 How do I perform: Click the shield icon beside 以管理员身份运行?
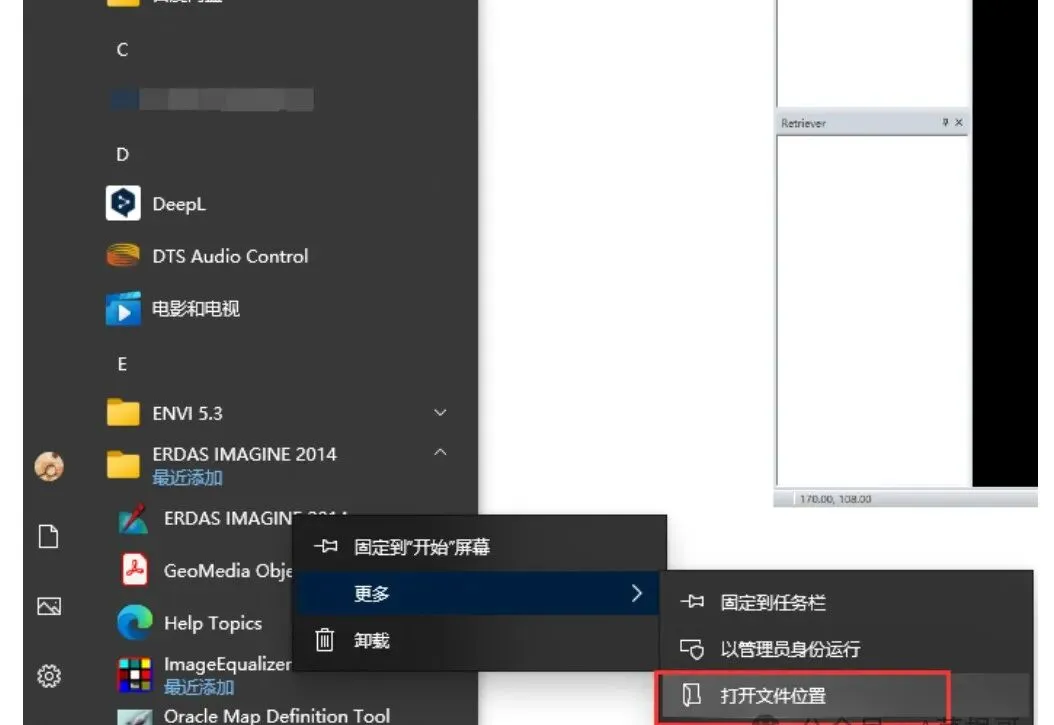tap(692, 649)
